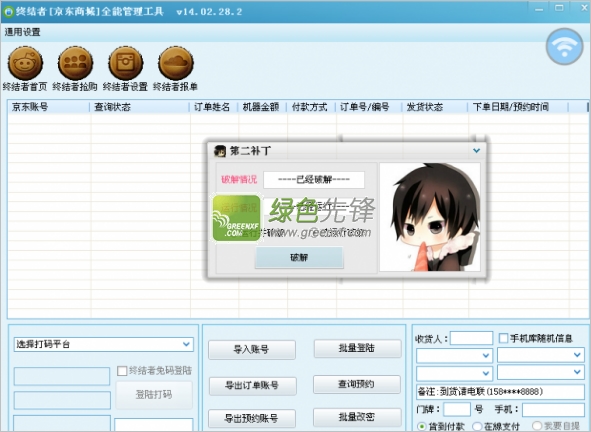Click the 收货人 input field
The width and height of the screenshot is (591, 432).
coord(472,338)
